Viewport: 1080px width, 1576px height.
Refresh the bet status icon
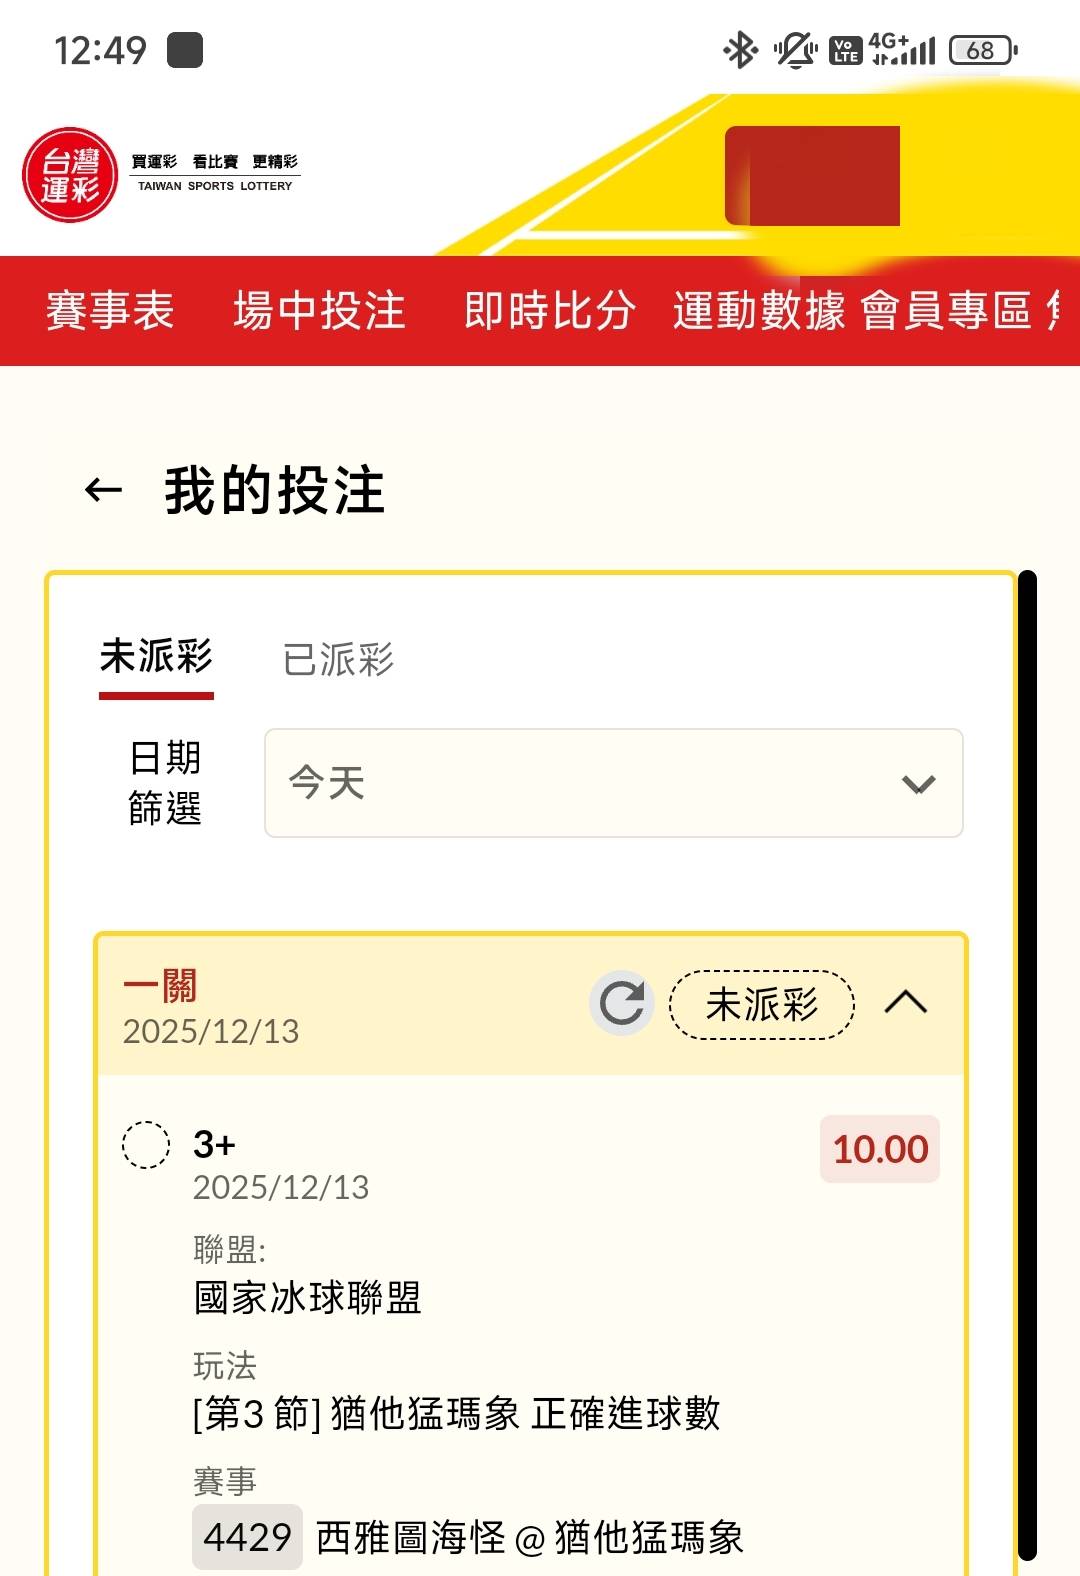pos(621,1003)
